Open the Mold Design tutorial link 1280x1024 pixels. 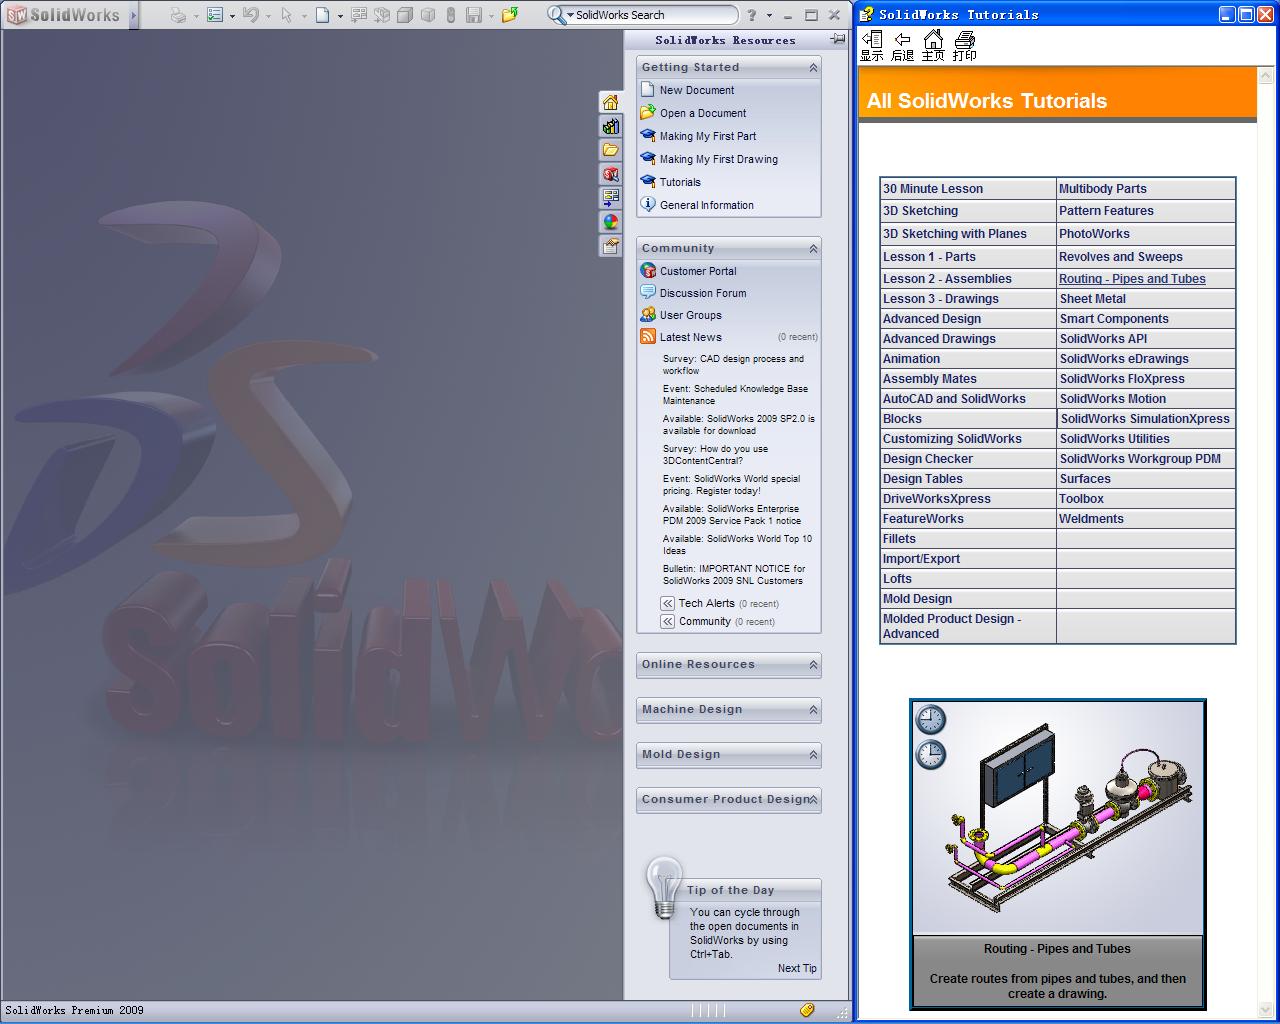pyautogui.click(x=917, y=599)
